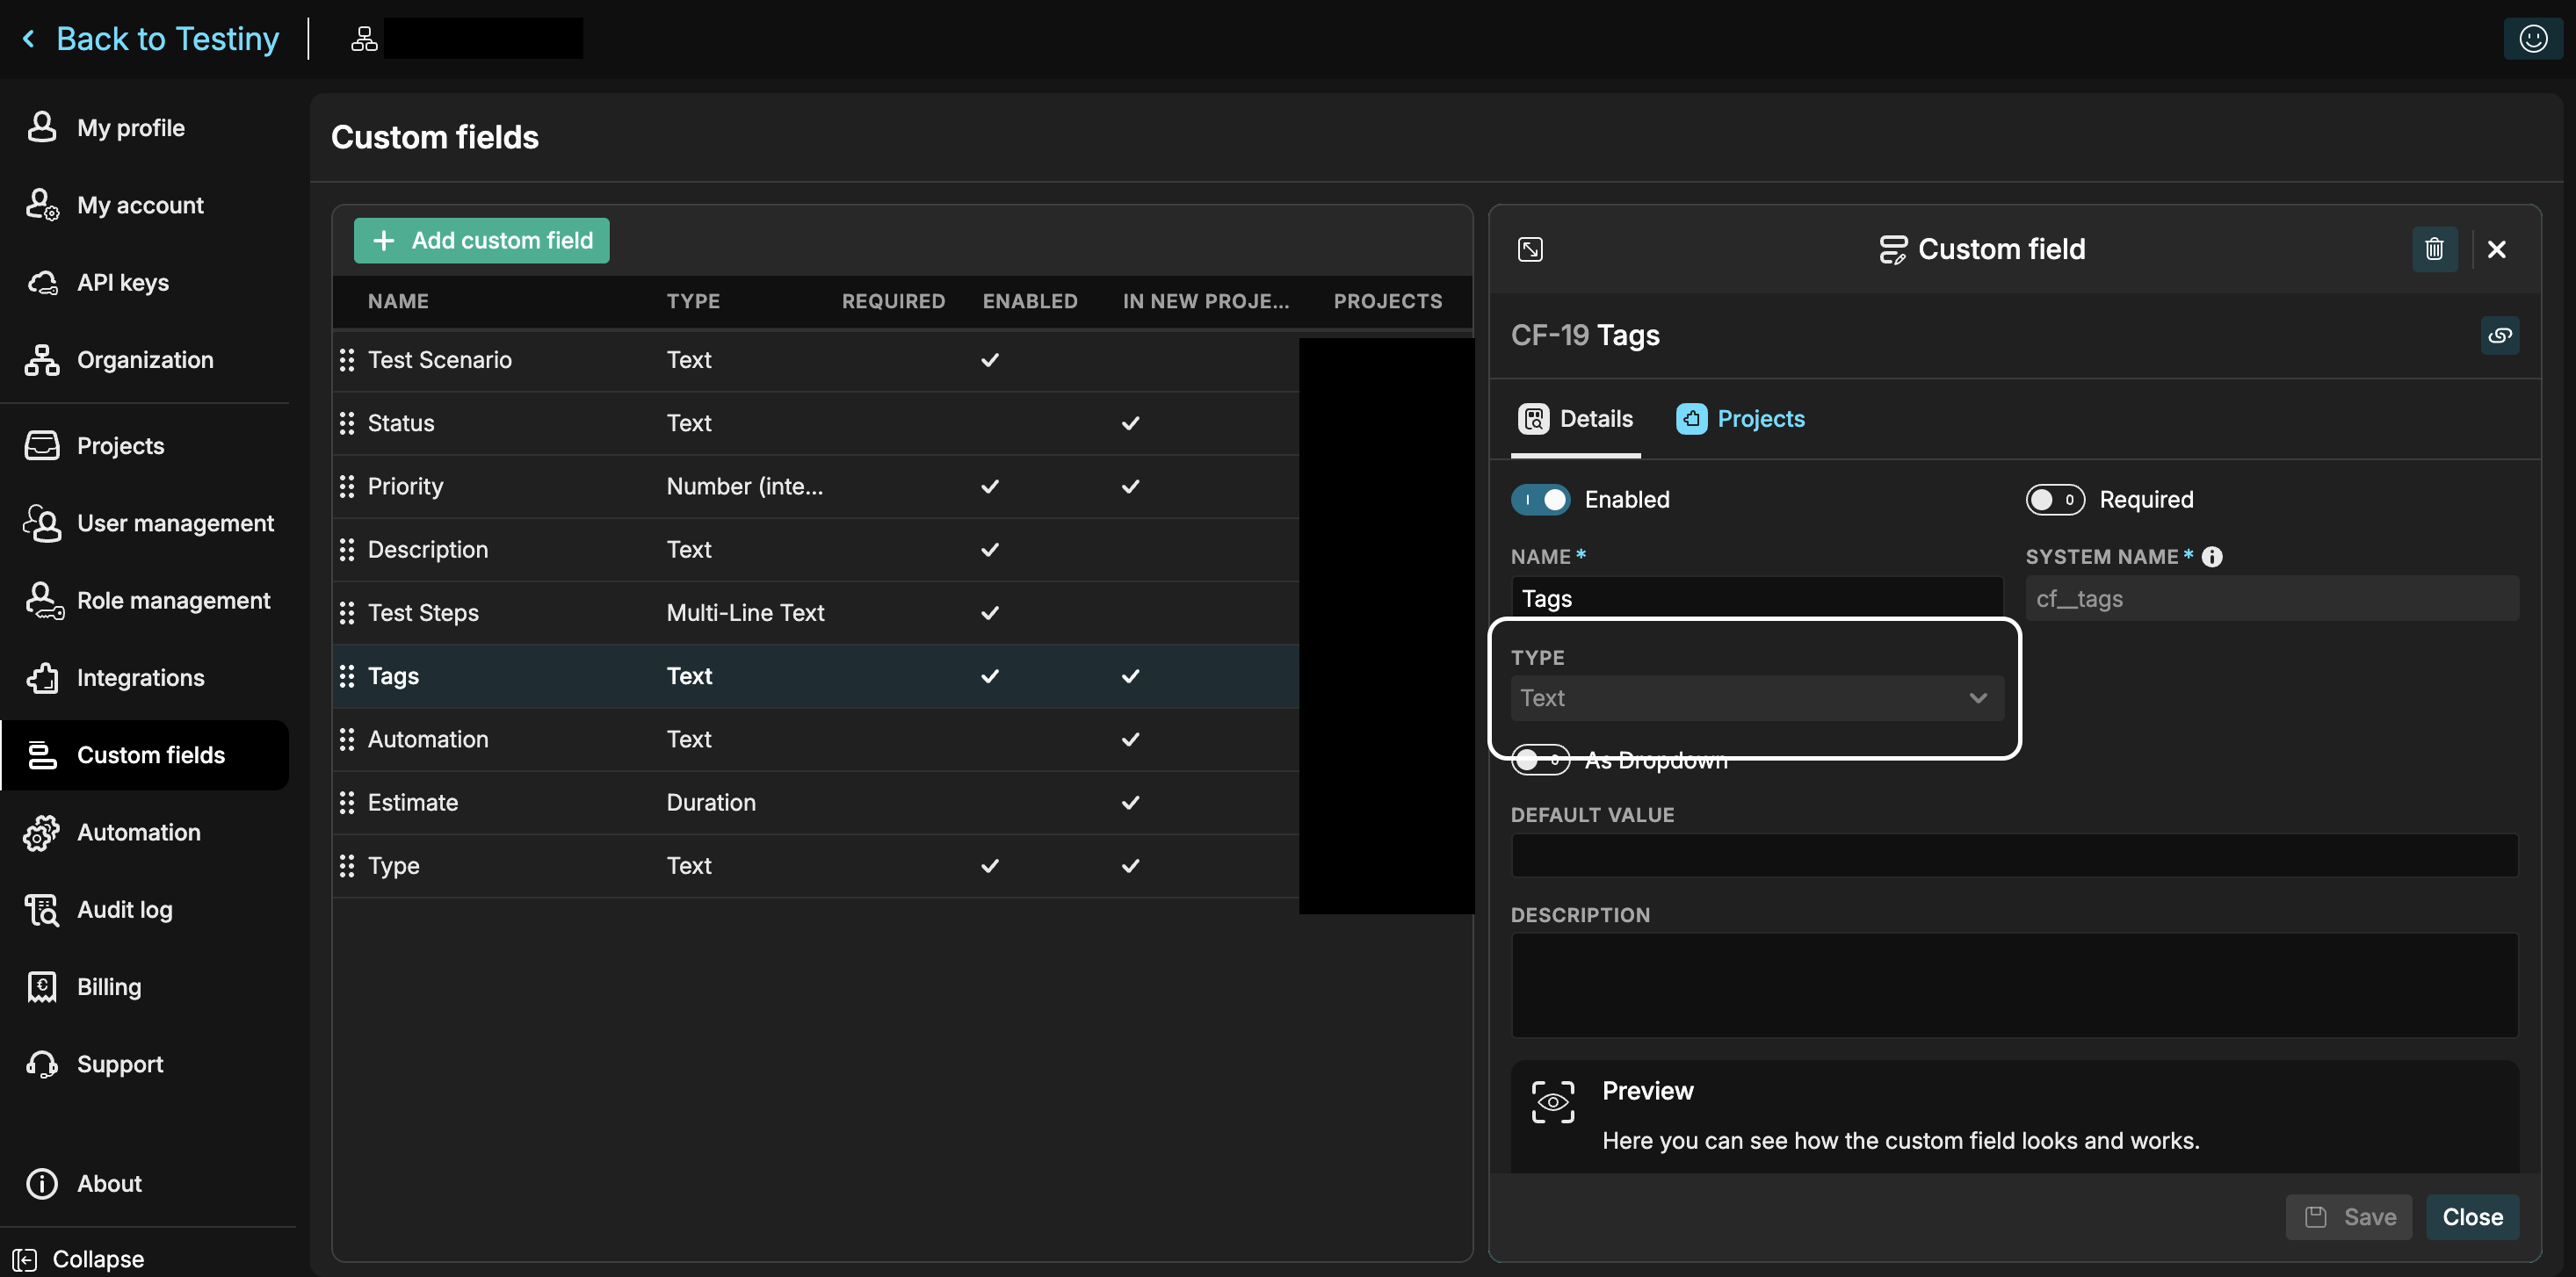Select the Estimate row in the table
Image resolution: width=2576 pixels, height=1277 pixels.
pyautogui.click(x=412, y=802)
